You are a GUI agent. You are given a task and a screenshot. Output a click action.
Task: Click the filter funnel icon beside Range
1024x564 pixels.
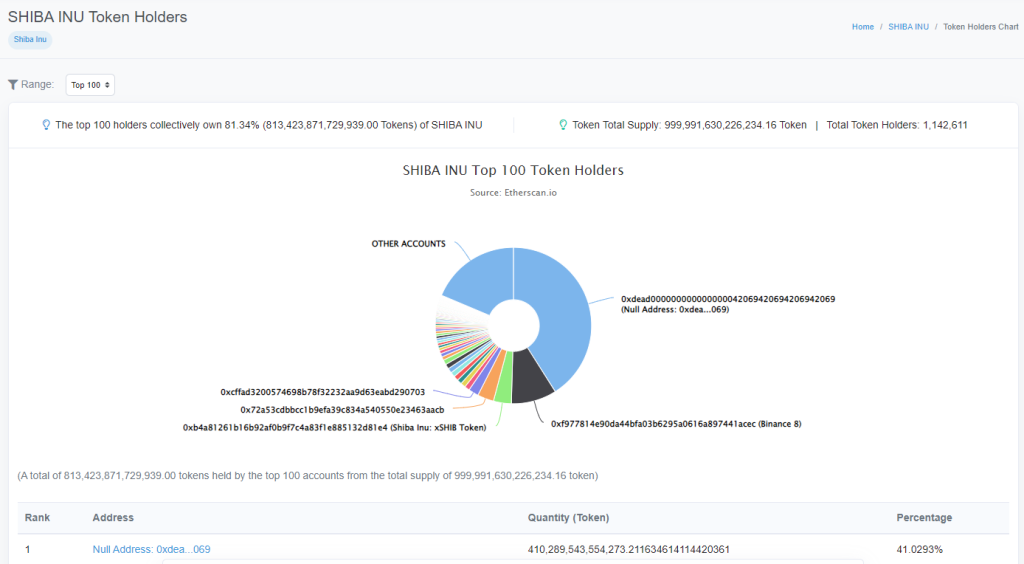point(12,85)
